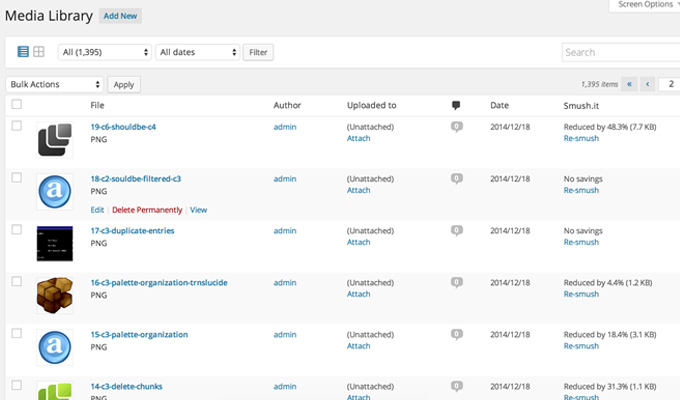Re-smush the 15-c3-palette-organization image
The image size is (680, 400).
pyautogui.click(x=581, y=346)
